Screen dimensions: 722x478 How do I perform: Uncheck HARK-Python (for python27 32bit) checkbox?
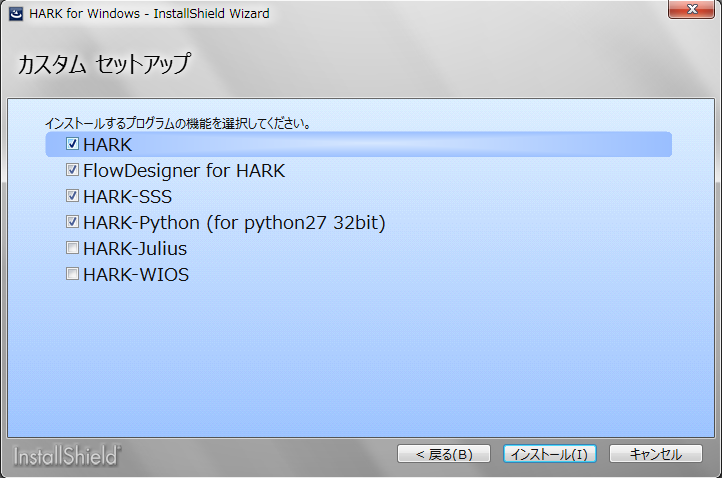point(72,222)
